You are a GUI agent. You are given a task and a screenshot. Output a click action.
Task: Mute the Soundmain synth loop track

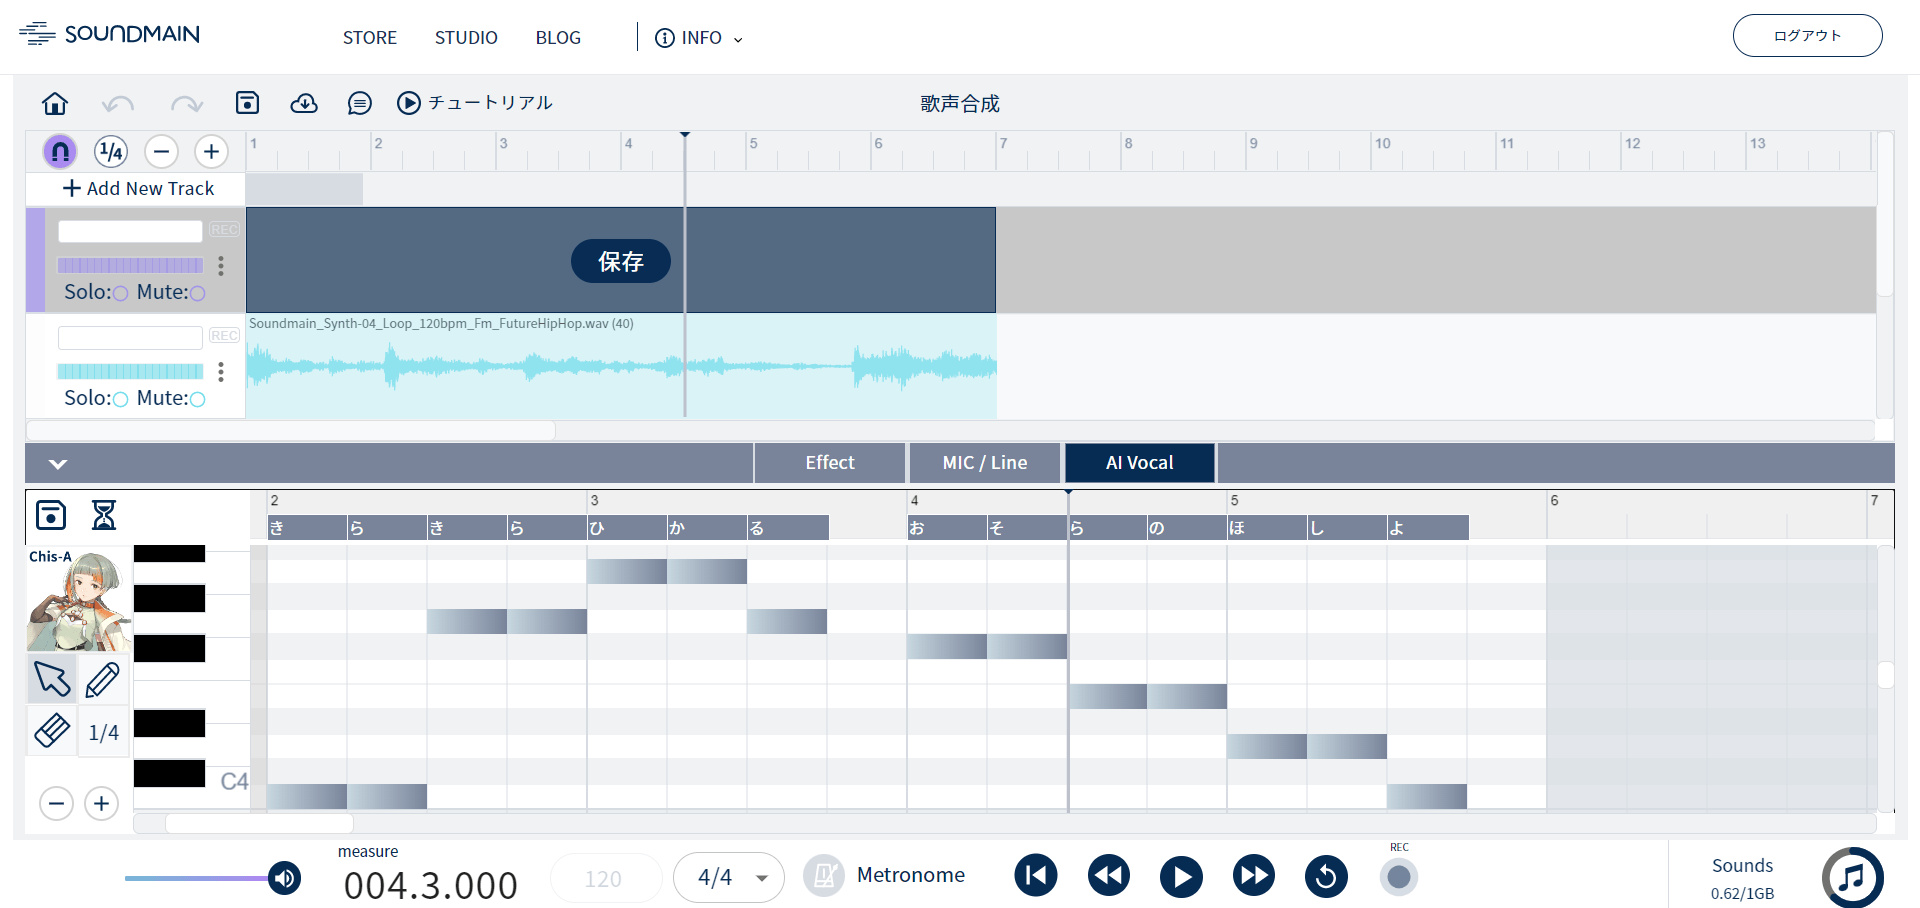click(198, 399)
